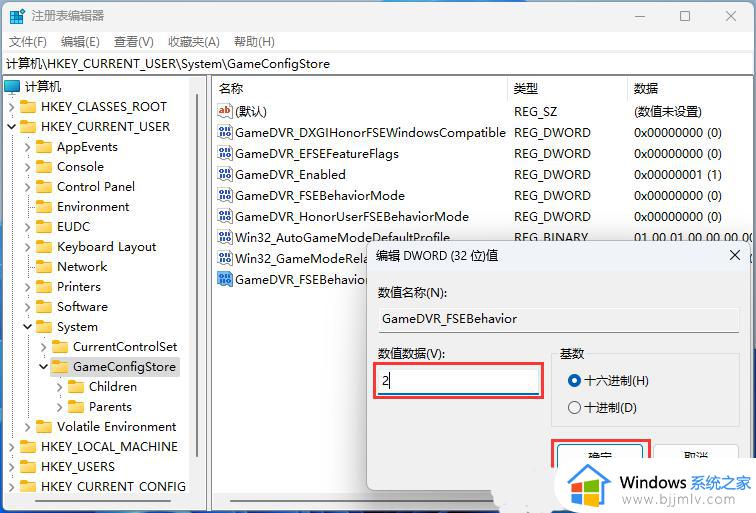Screen dimensions: 756x513
Task: Select Control Panel in the tree
Action: 96,187
